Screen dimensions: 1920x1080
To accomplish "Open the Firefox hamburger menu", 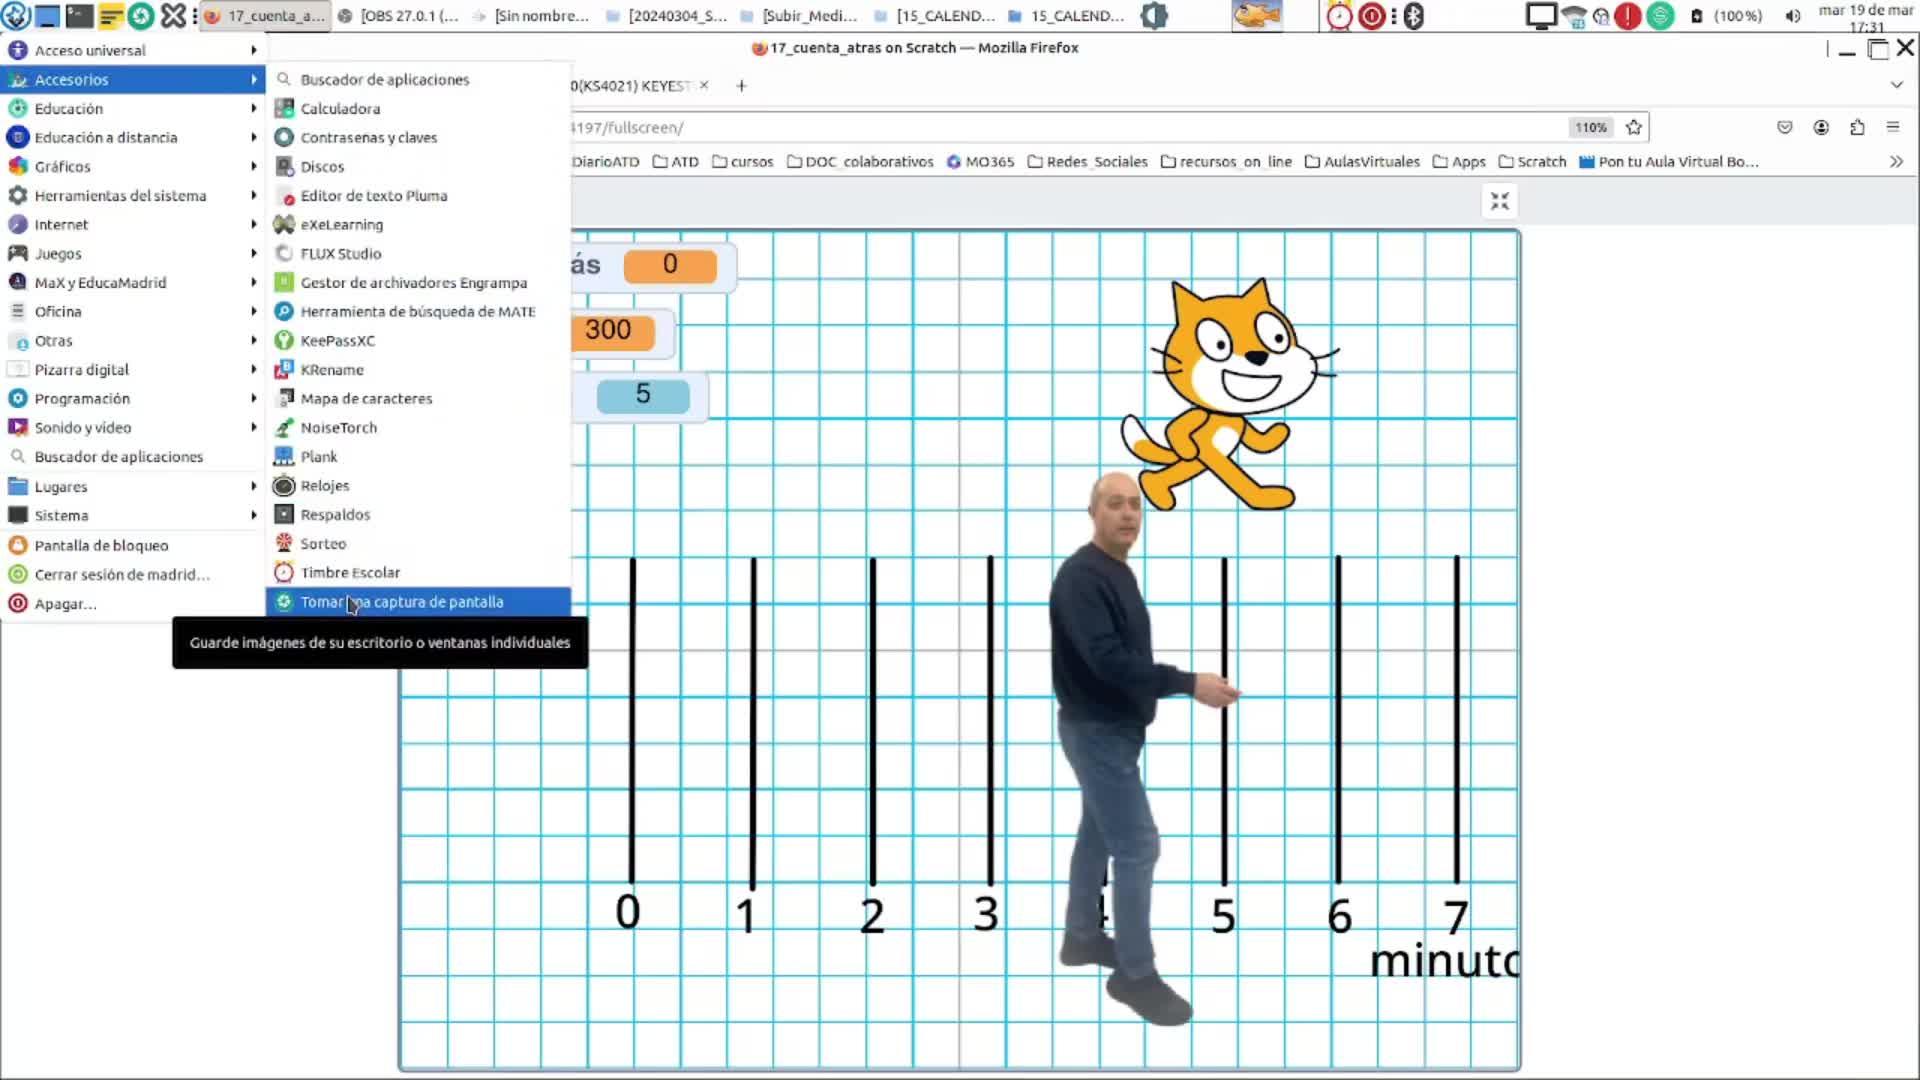I will 1892,127.
